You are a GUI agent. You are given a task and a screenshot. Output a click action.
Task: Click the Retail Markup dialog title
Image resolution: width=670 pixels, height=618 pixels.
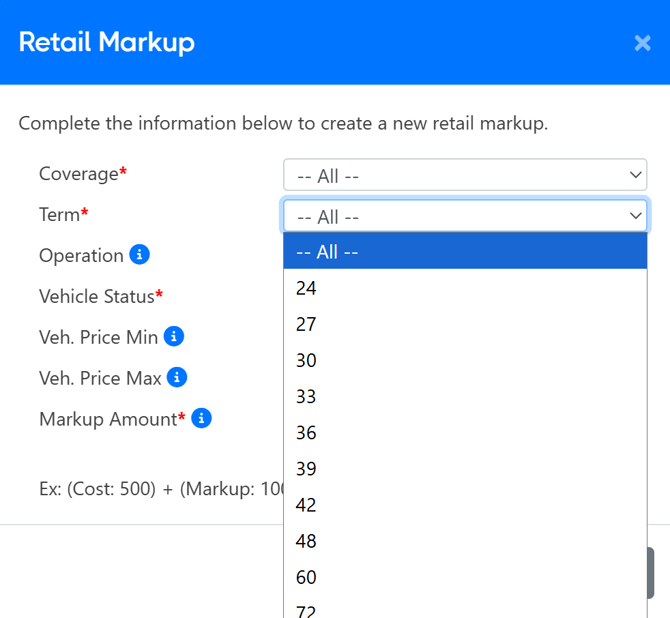click(107, 42)
